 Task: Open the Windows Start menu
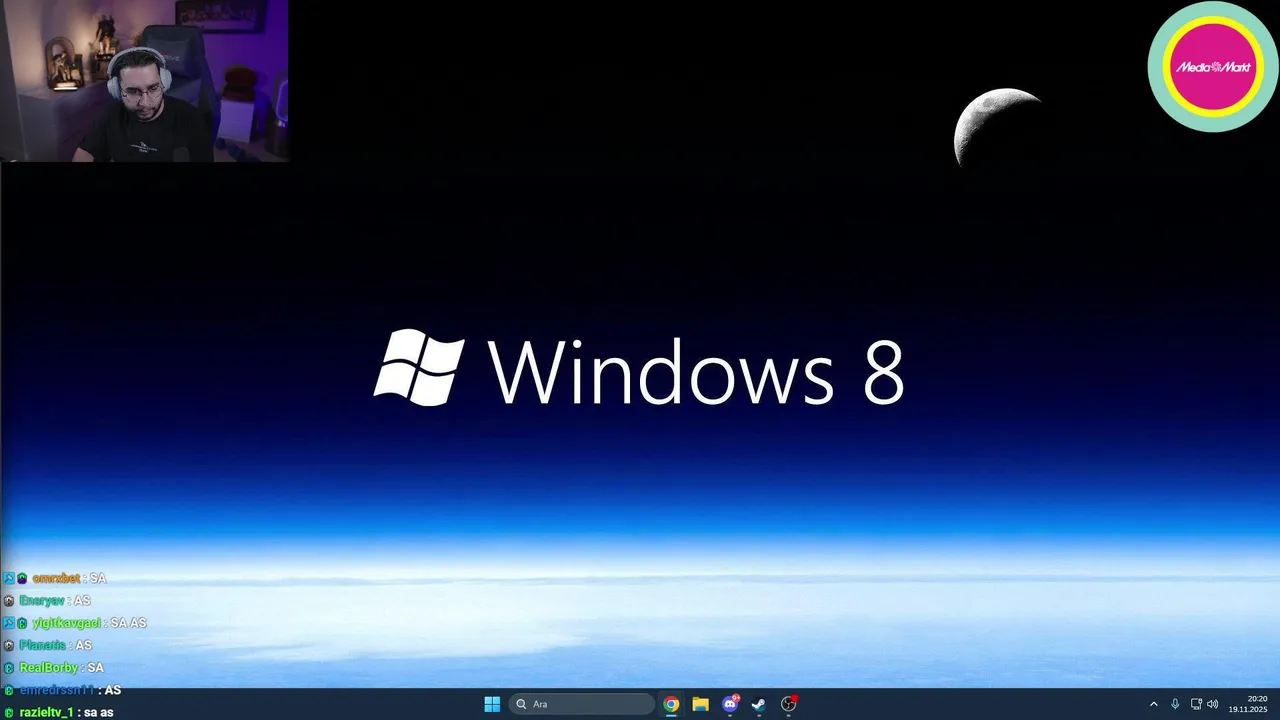(492, 704)
